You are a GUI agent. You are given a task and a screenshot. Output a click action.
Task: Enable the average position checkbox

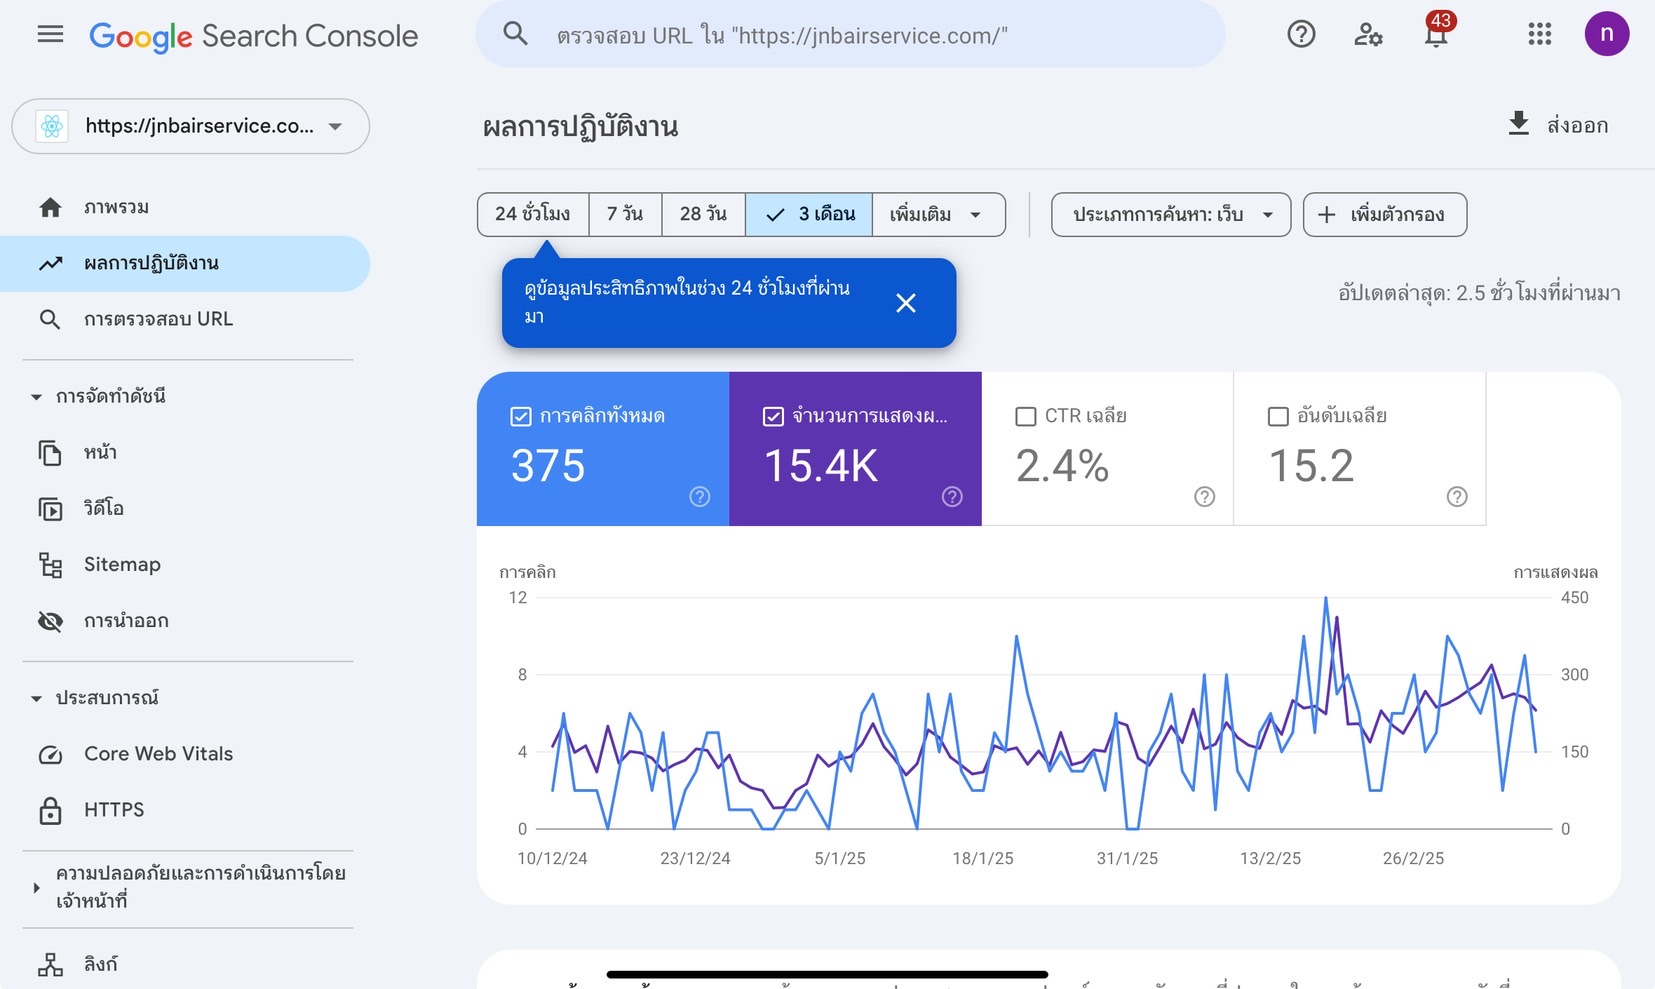click(x=1277, y=416)
